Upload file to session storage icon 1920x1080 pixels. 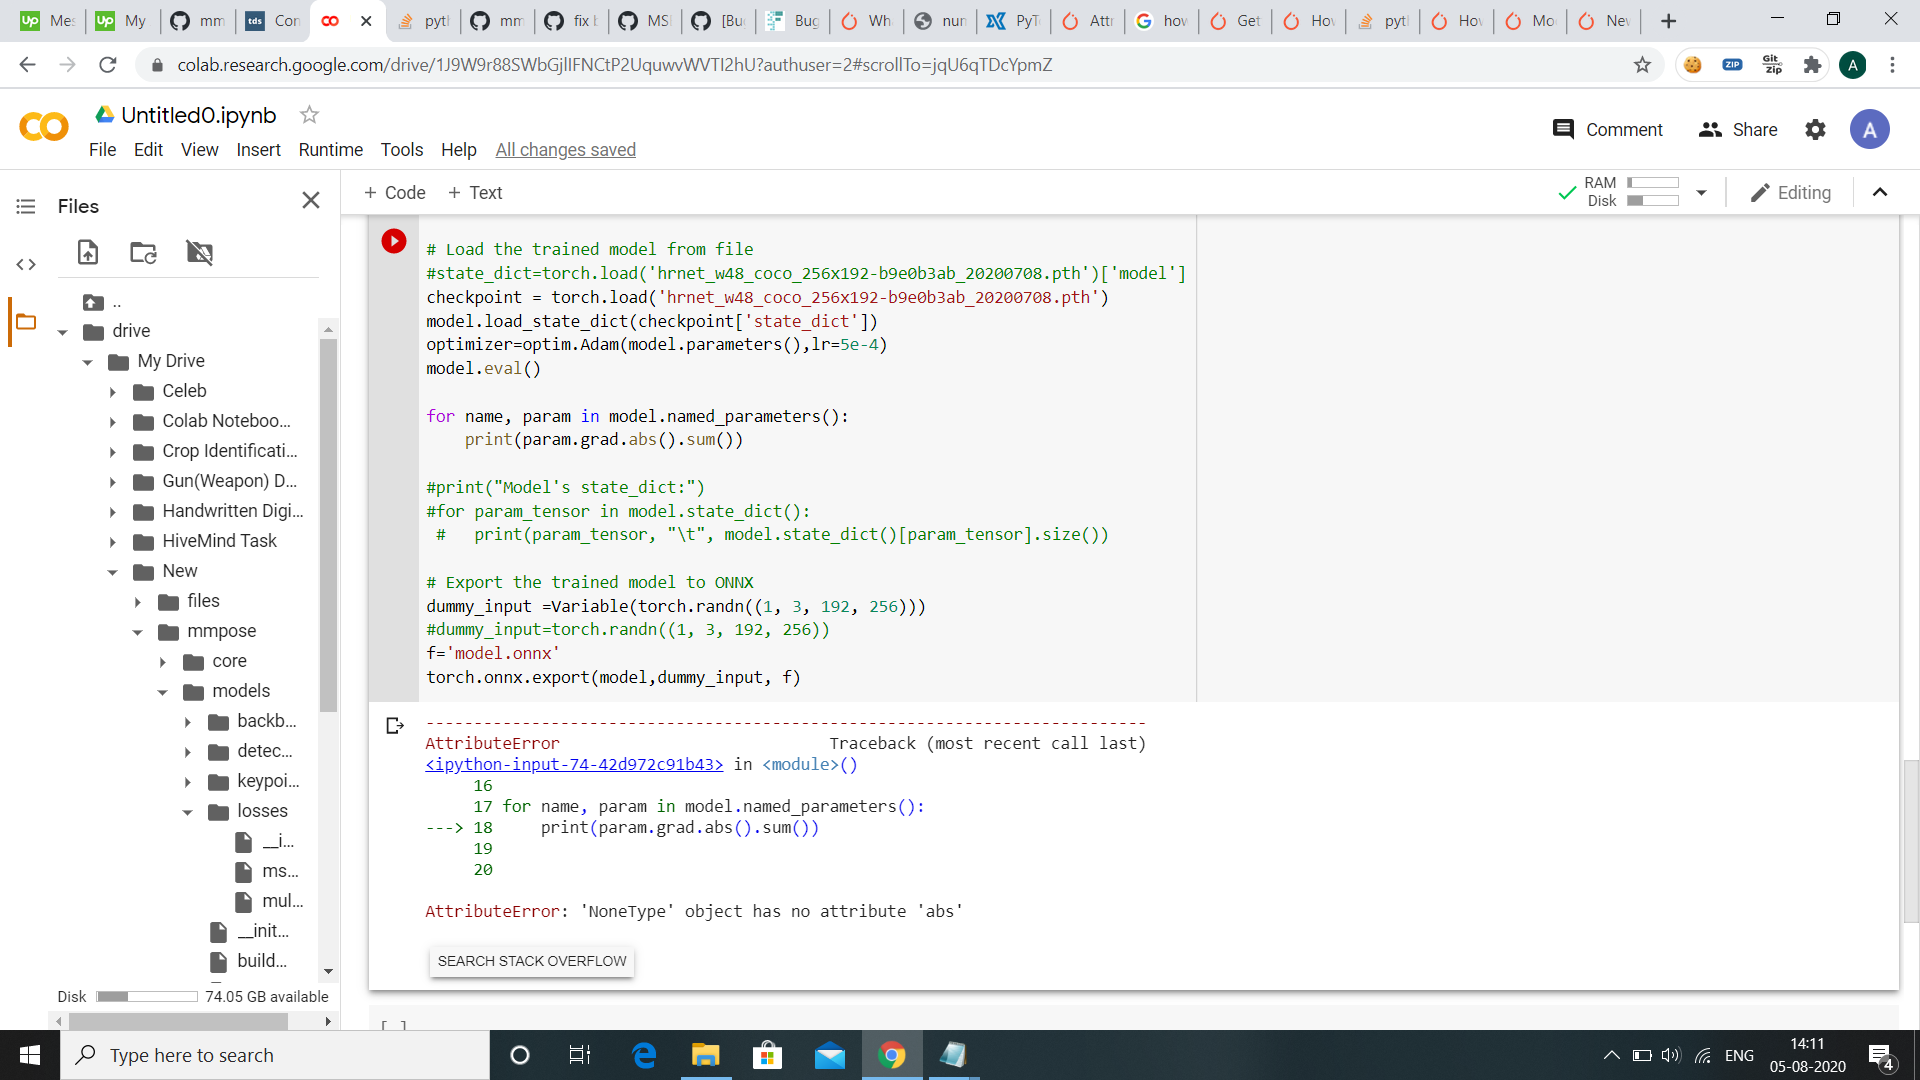[88, 252]
